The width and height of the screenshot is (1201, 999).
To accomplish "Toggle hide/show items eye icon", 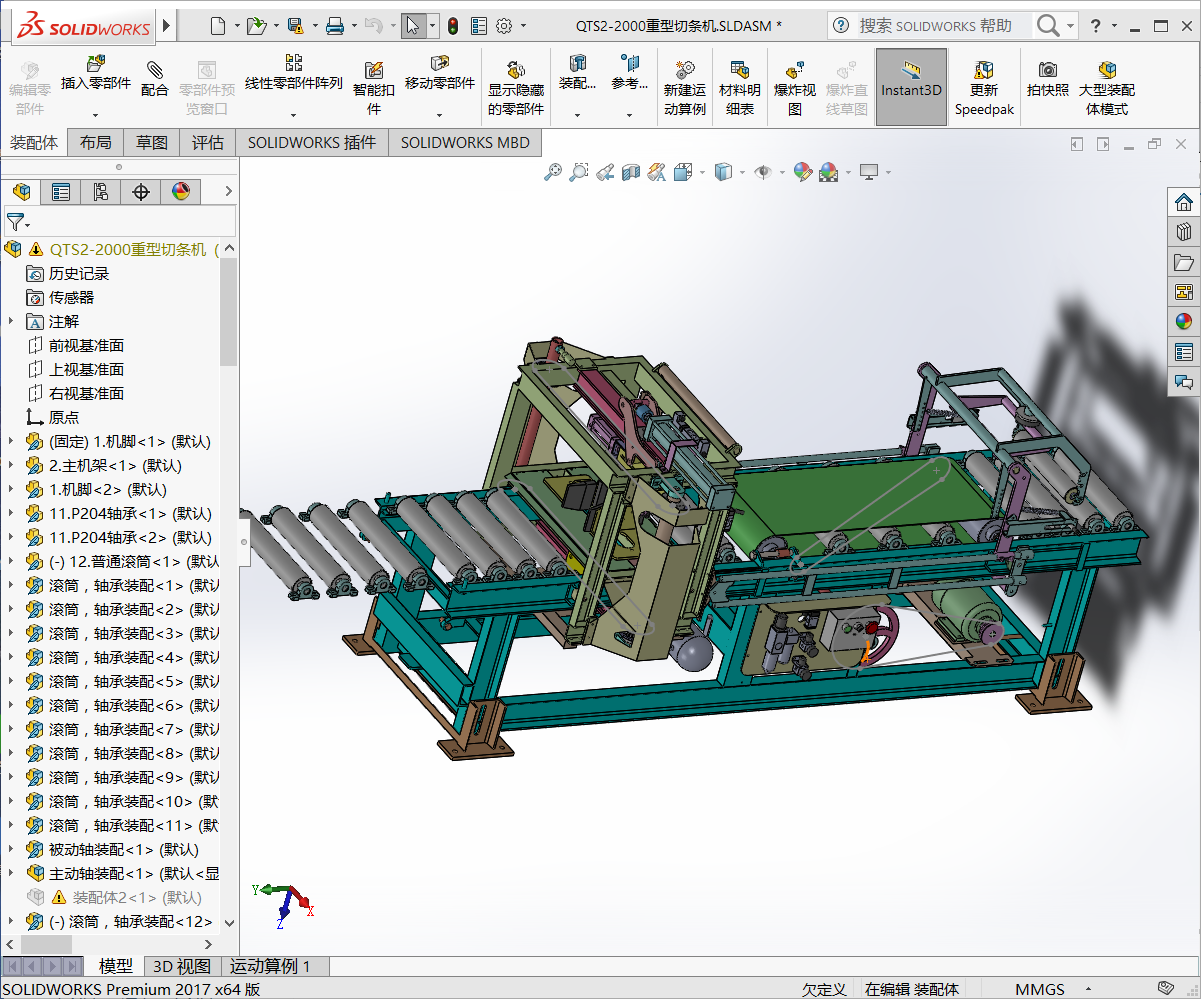I will (763, 173).
